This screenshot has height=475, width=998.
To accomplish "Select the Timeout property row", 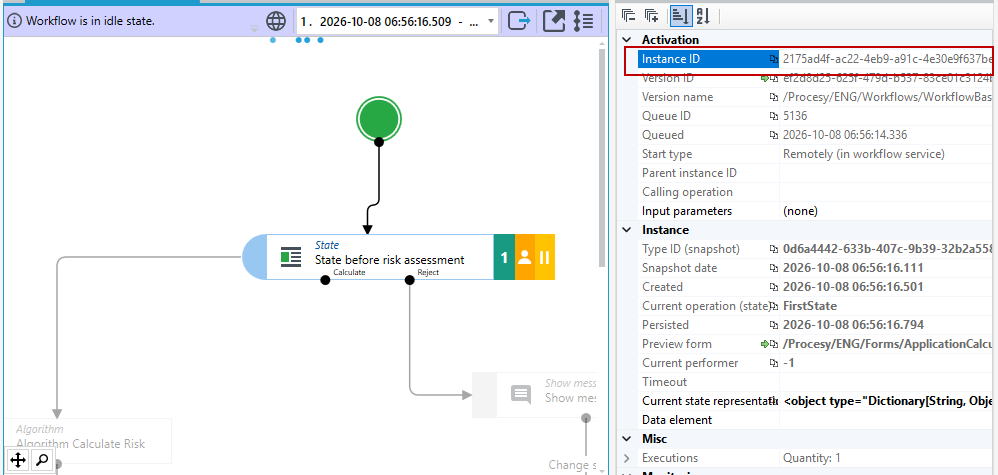I will (817, 382).
